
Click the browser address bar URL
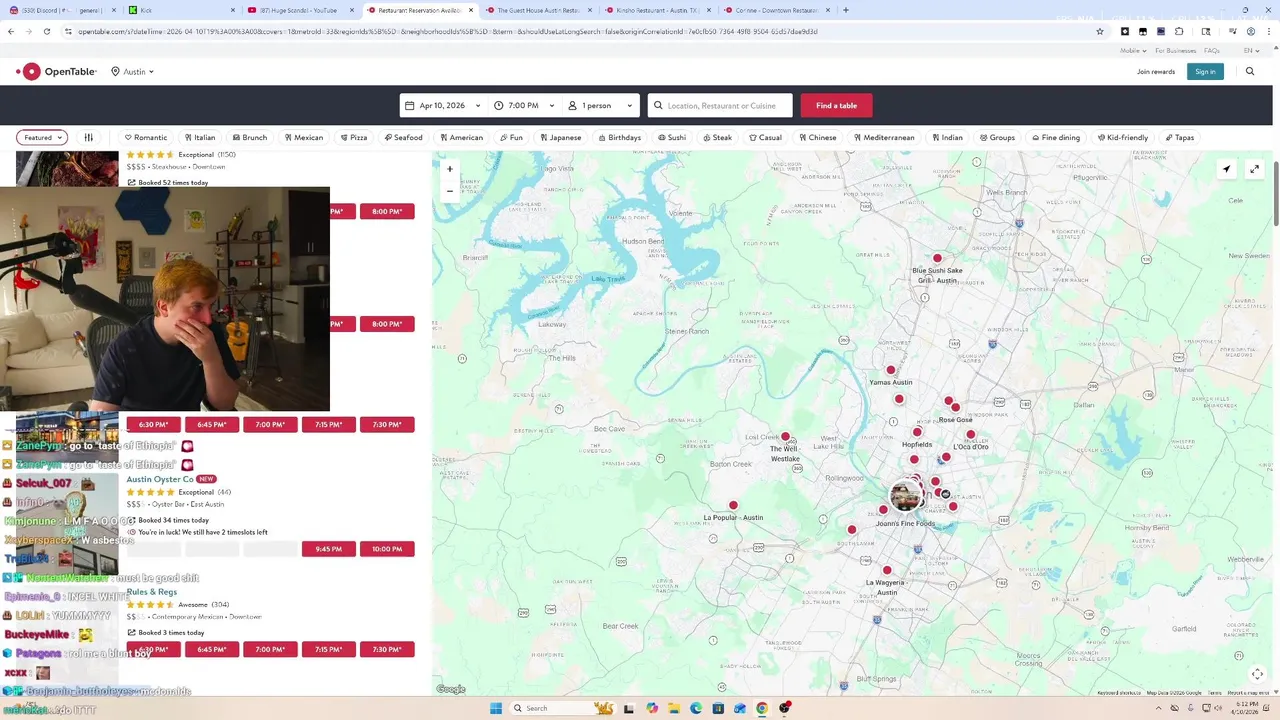(x=448, y=31)
